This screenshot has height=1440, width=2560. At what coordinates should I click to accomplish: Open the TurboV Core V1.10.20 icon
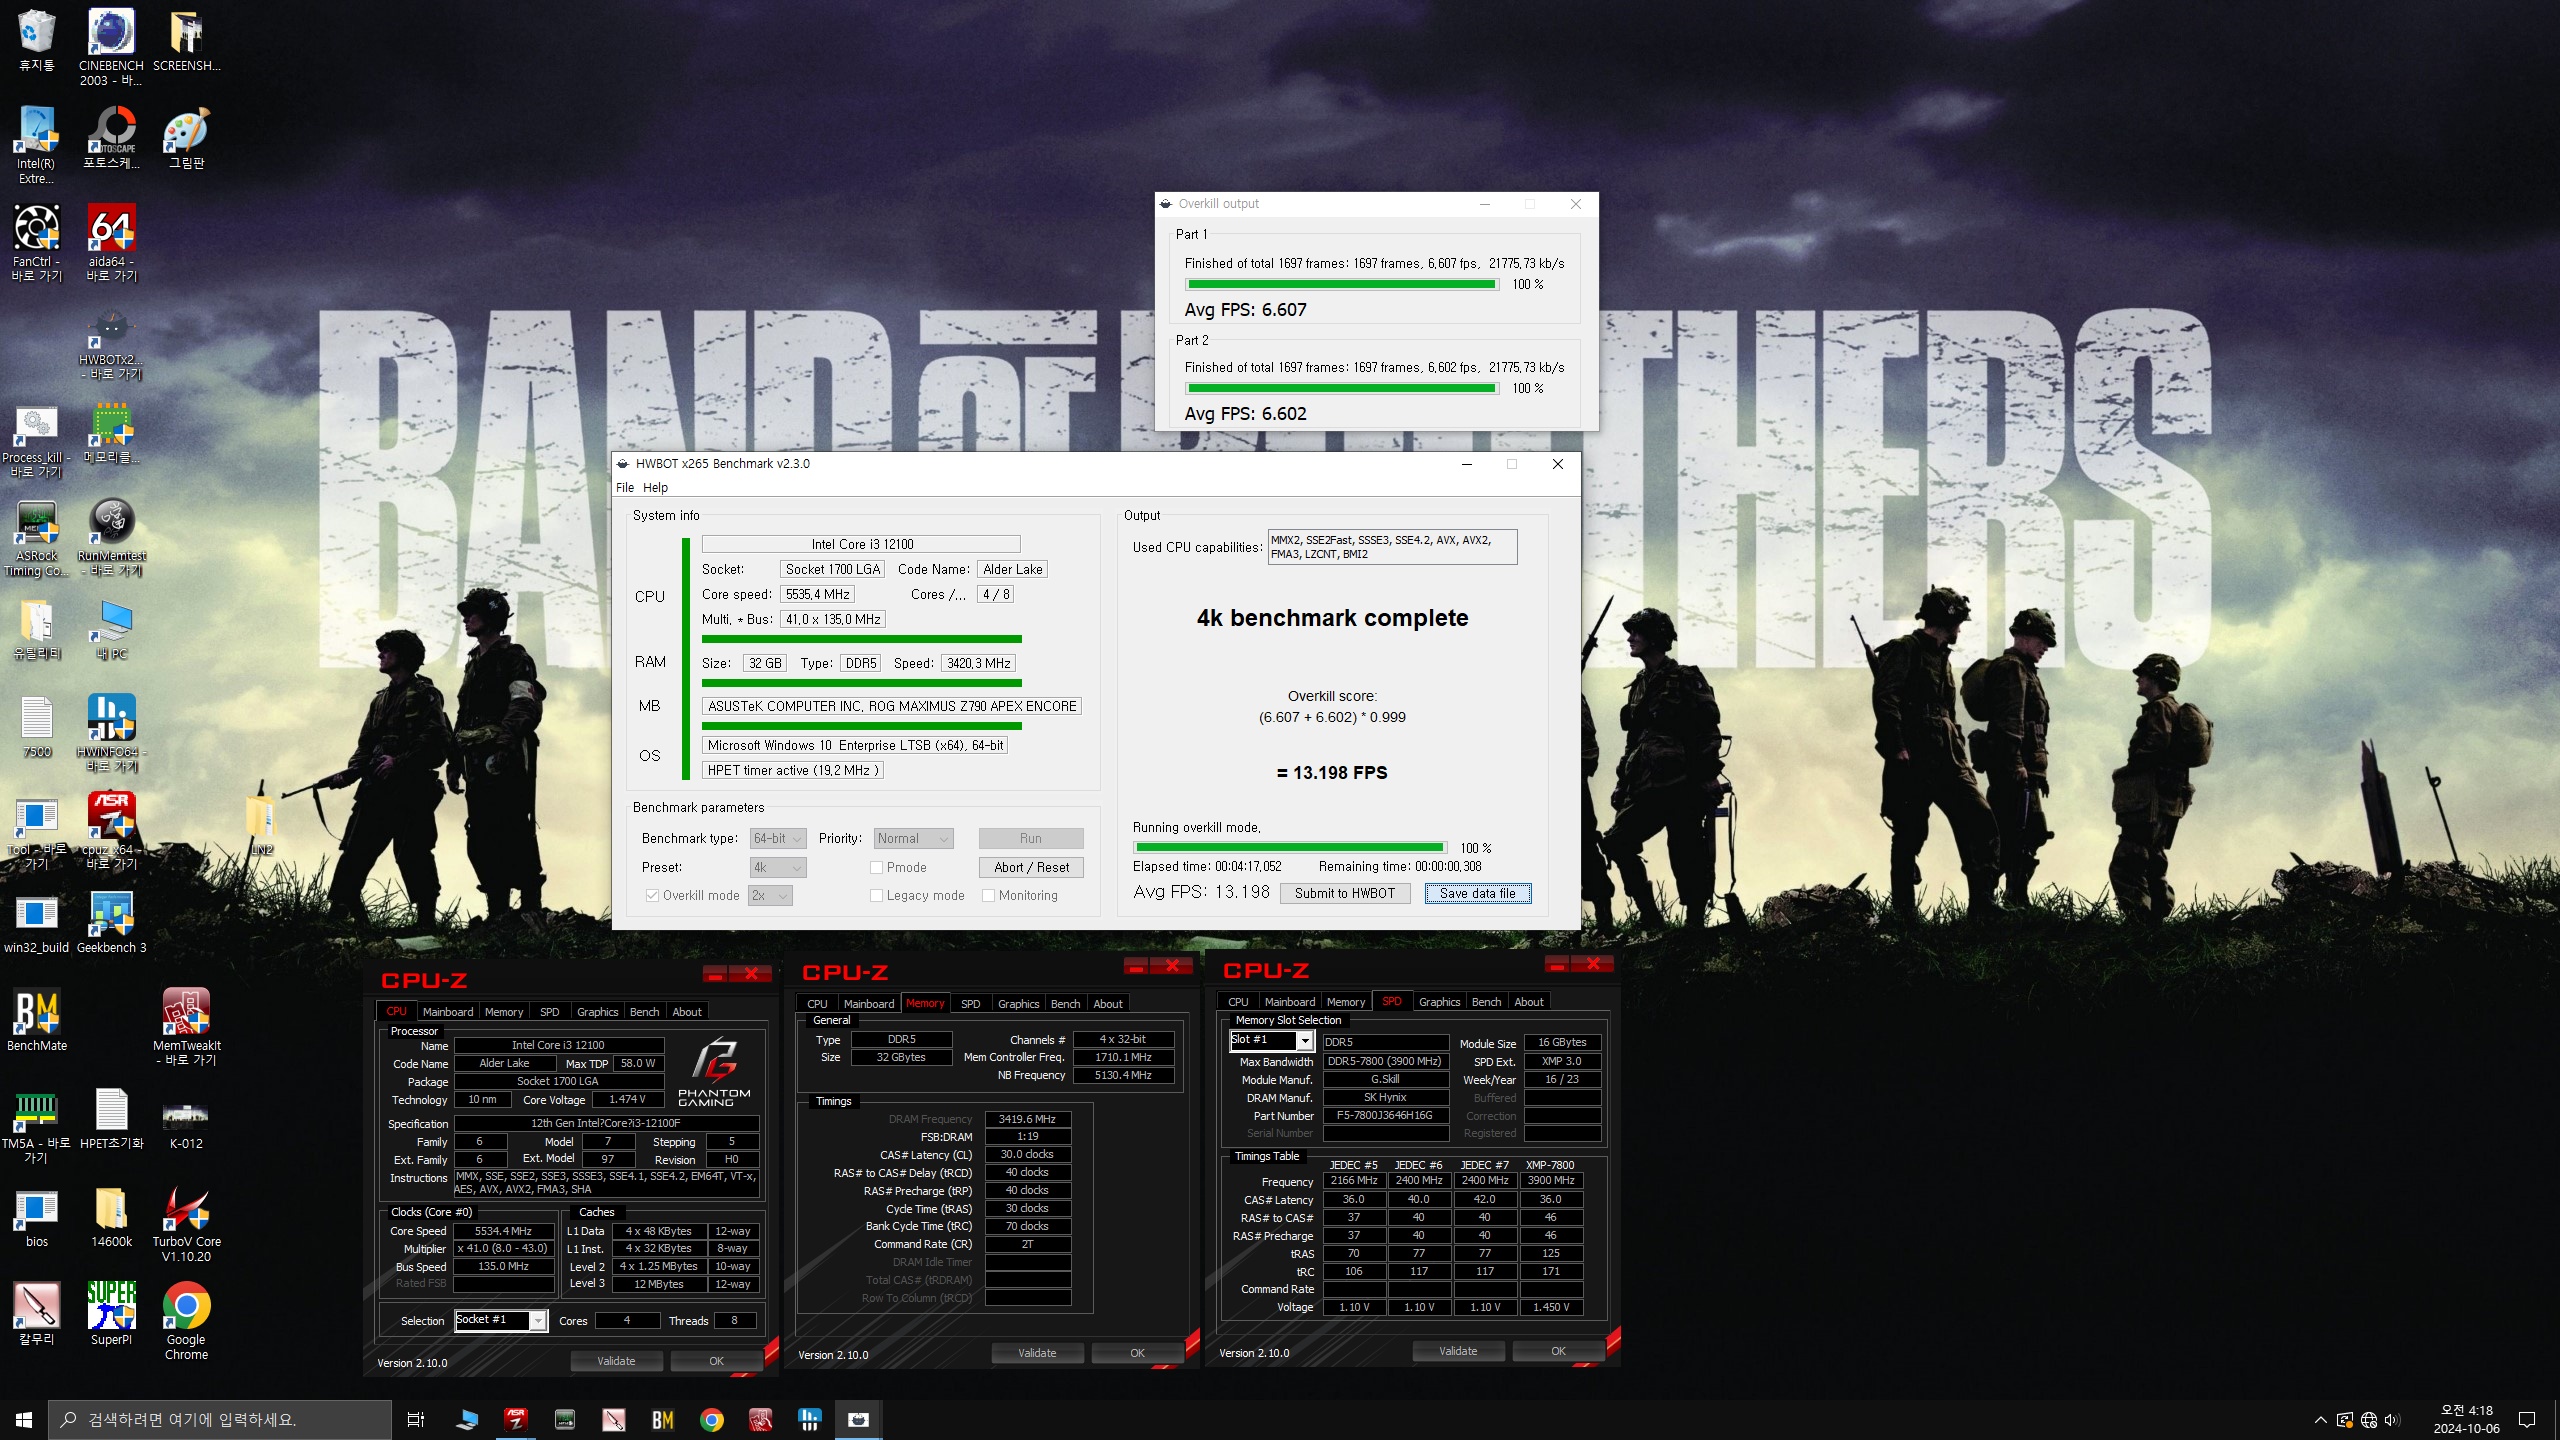point(186,1223)
